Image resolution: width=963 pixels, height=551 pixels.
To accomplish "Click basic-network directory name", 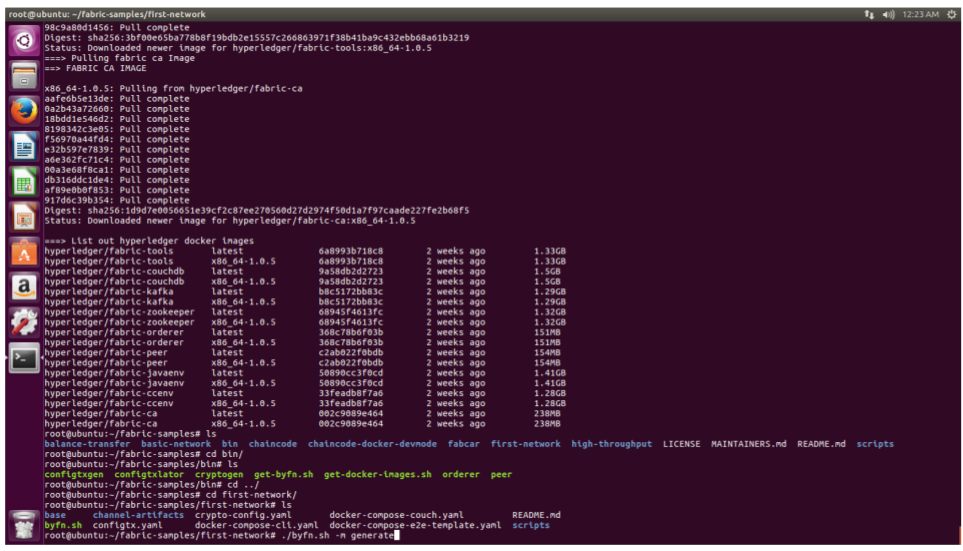I will pyautogui.click(x=176, y=444).
